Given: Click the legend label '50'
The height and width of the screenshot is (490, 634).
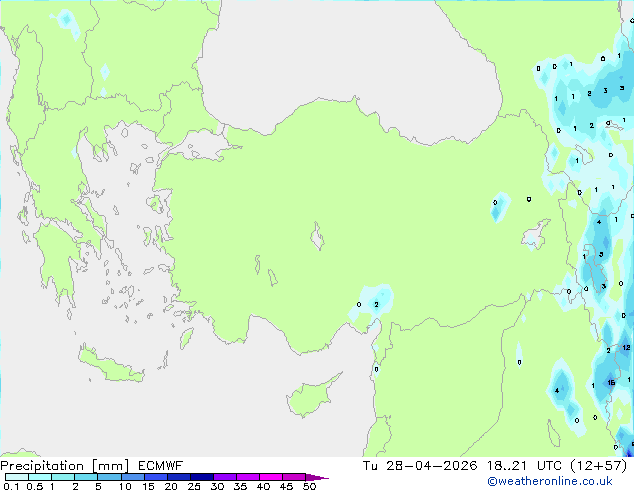Looking at the screenshot, I should click(309, 486).
